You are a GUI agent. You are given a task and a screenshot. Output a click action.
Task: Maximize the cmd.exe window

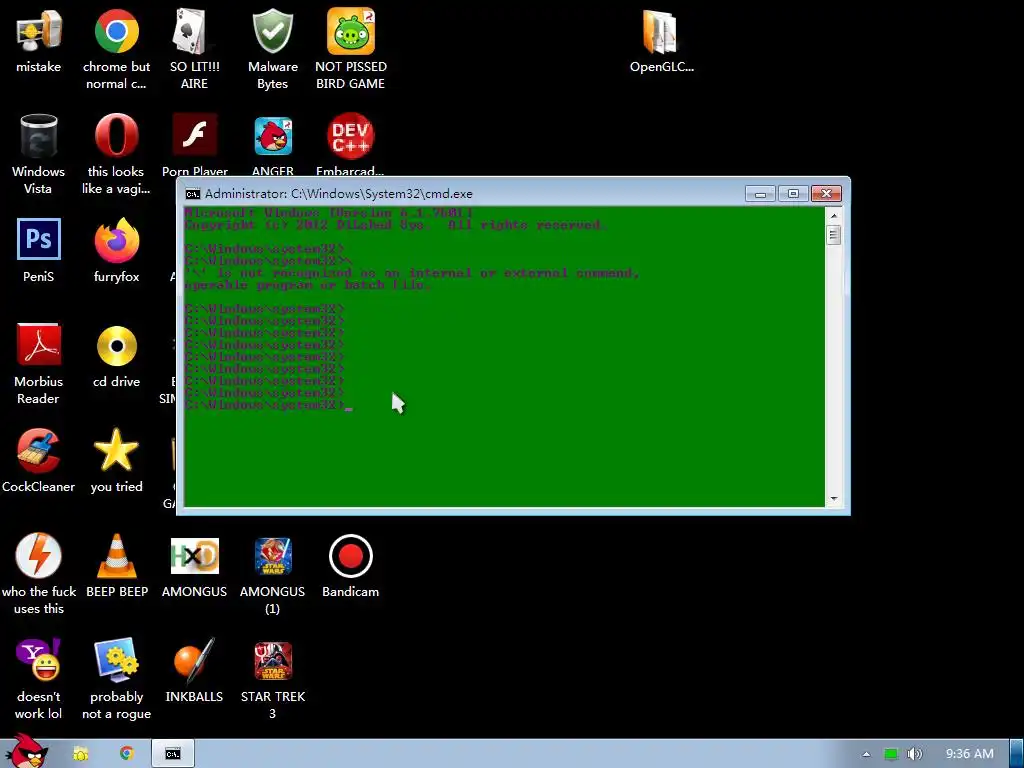[x=793, y=194]
